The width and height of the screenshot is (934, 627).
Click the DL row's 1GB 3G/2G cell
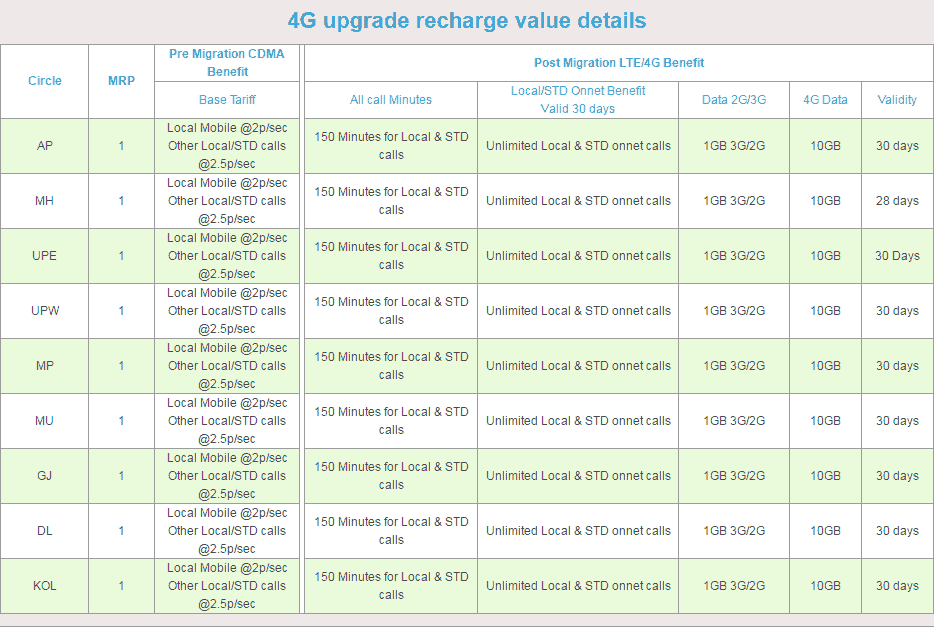tap(734, 531)
